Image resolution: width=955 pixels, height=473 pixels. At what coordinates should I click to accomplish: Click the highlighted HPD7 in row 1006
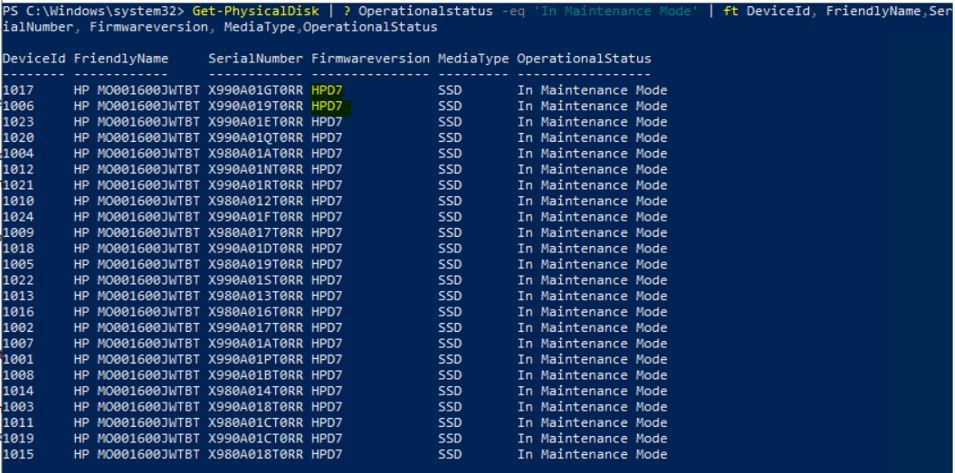(x=327, y=106)
